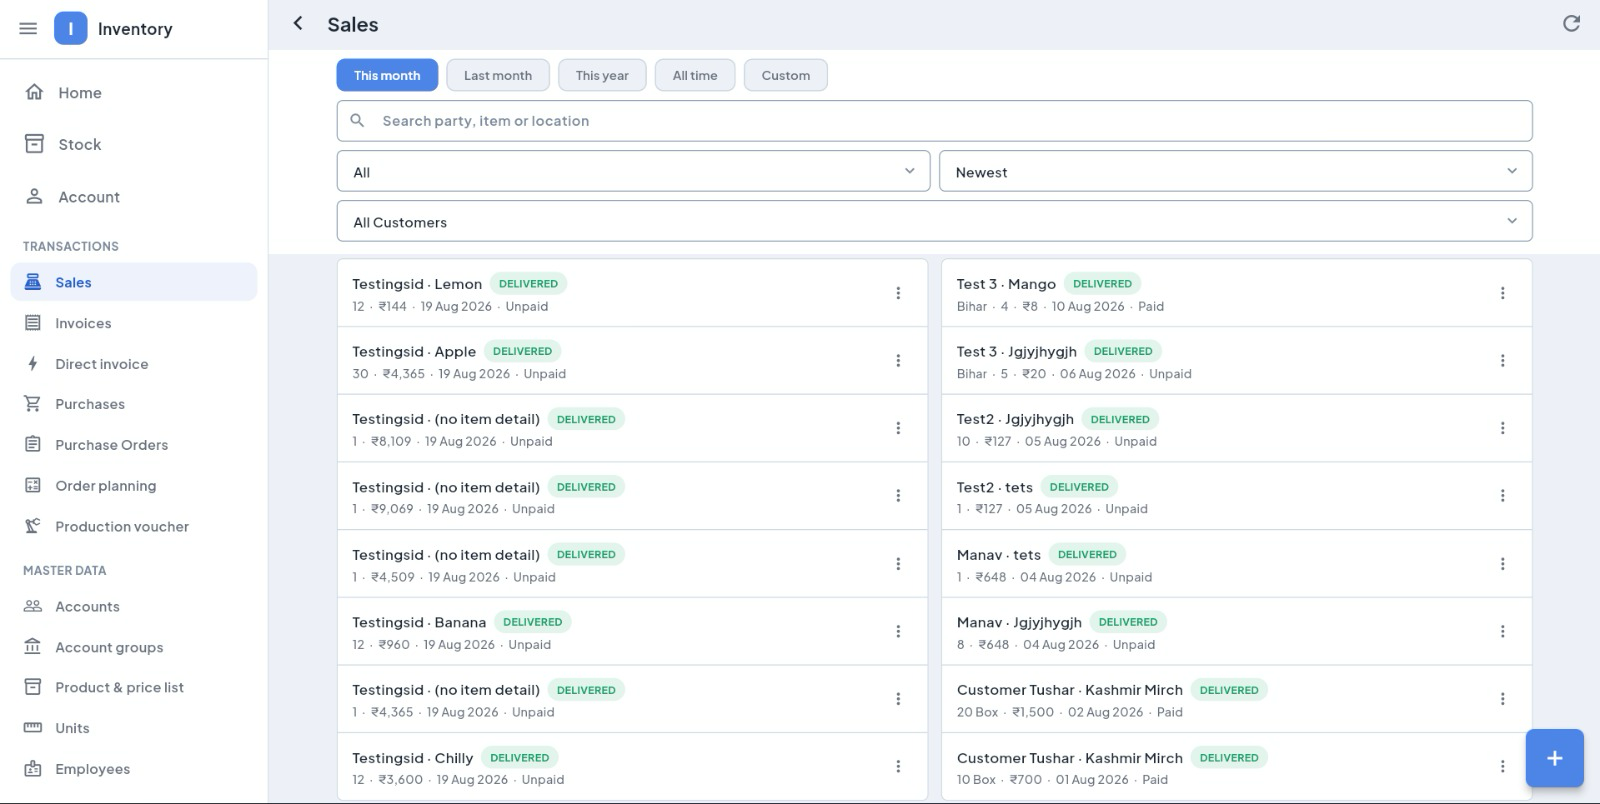Click the search magnifier icon
Viewport: 1600px width, 804px height.
click(x=357, y=121)
